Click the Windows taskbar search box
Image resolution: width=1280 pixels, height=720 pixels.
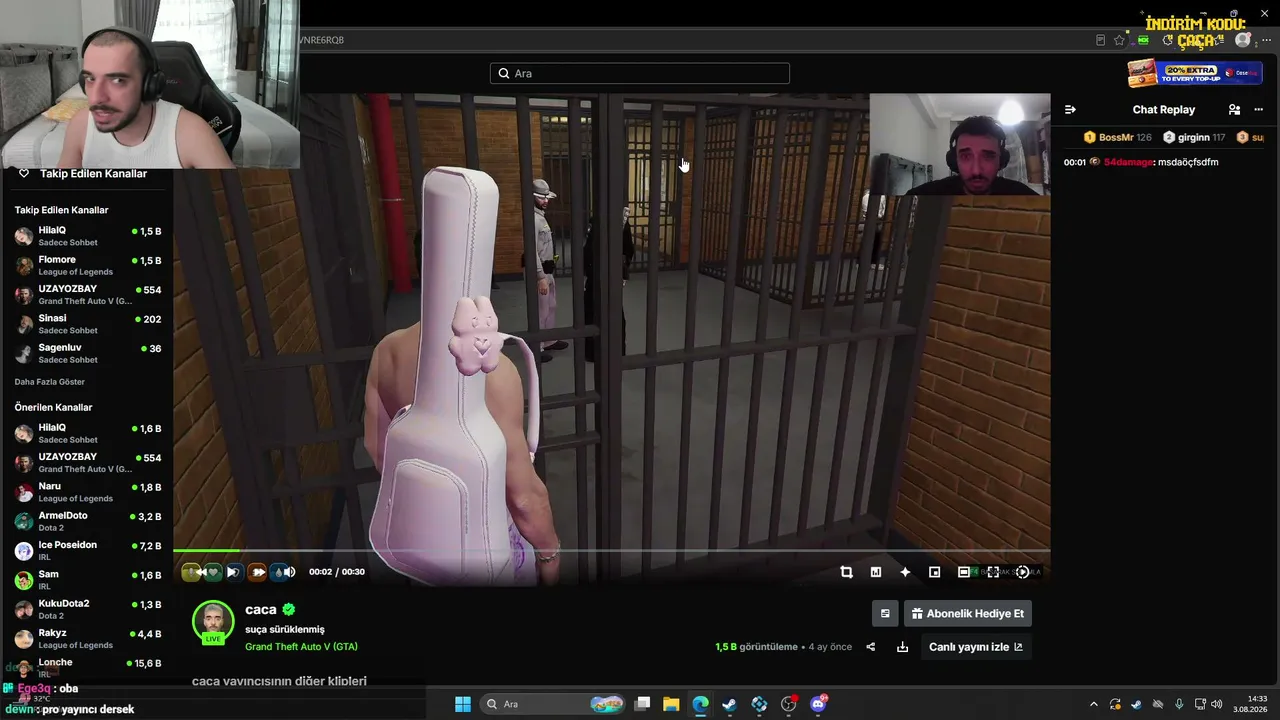pyautogui.click(x=553, y=704)
